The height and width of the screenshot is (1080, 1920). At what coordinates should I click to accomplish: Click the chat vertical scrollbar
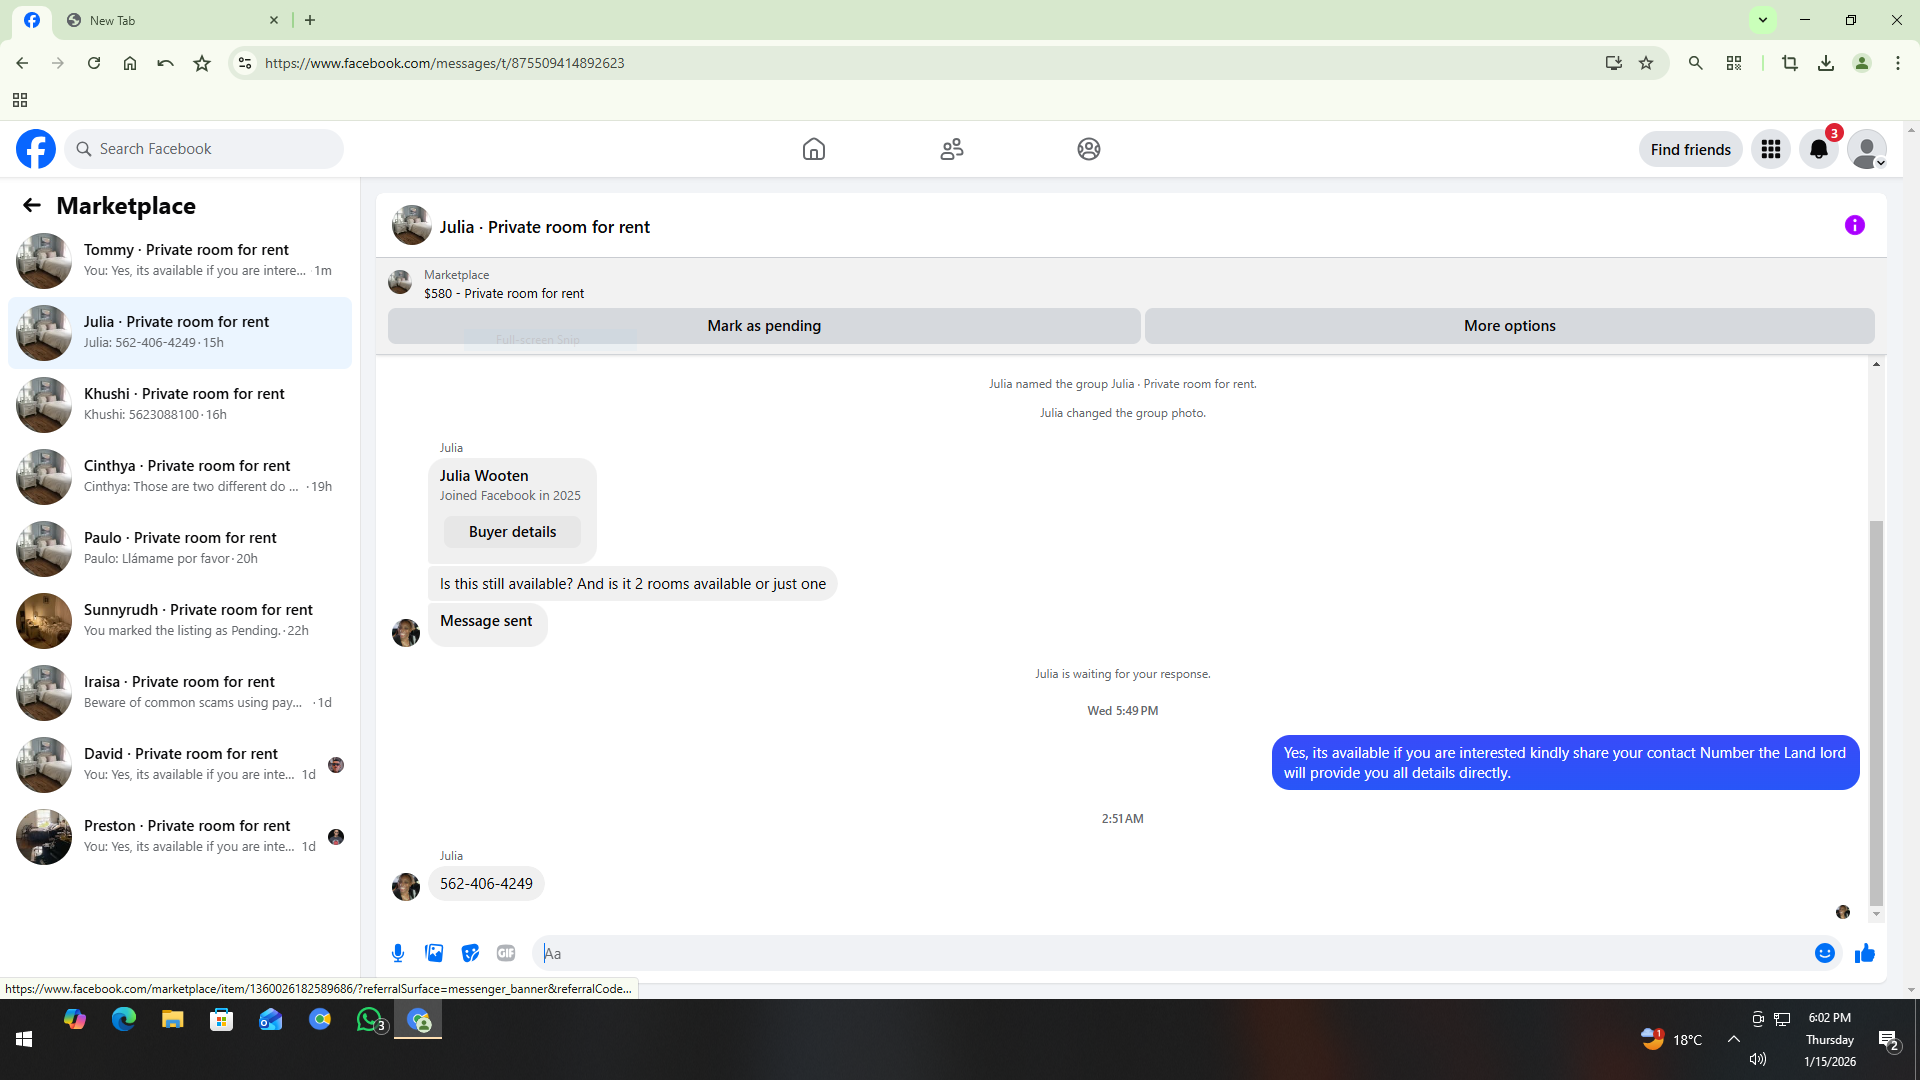[1876, 710]
